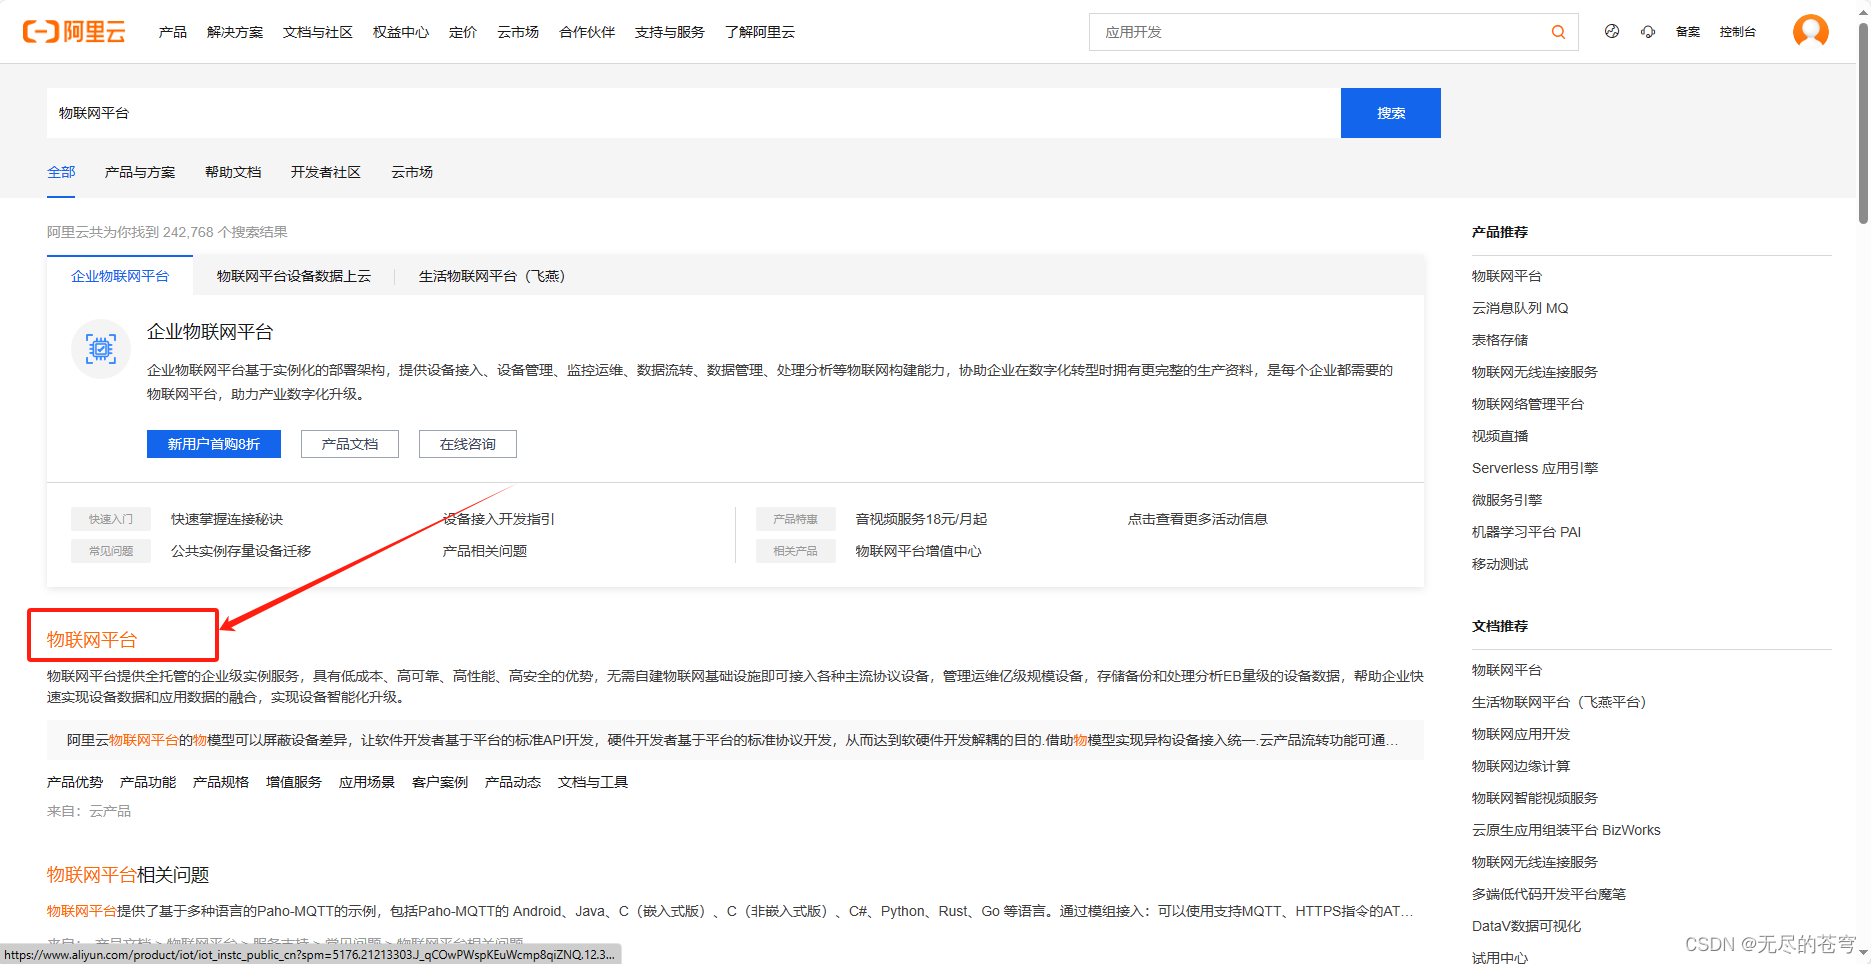Select the 全部 results tab
The width and height of the screenshot is (1871, 964).
pyautogui.click(x=61, y=172)
